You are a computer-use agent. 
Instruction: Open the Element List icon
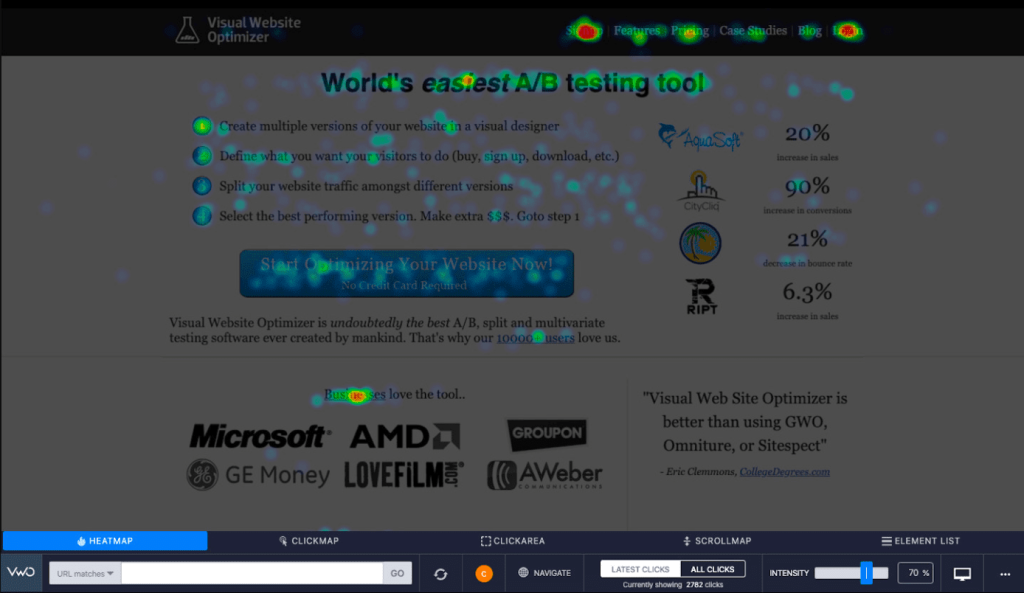point(886,541)
